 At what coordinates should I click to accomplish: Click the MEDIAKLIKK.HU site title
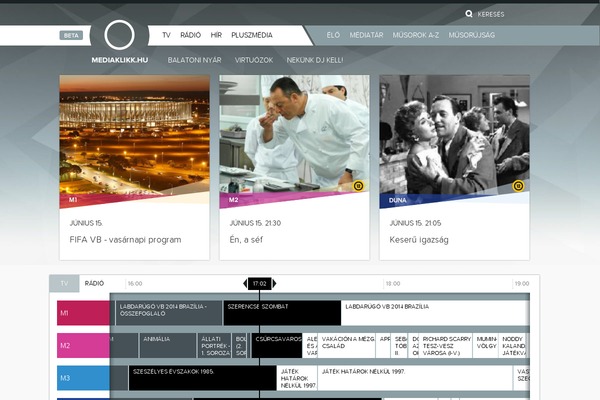pyautogui.click(x=120, y=60)
